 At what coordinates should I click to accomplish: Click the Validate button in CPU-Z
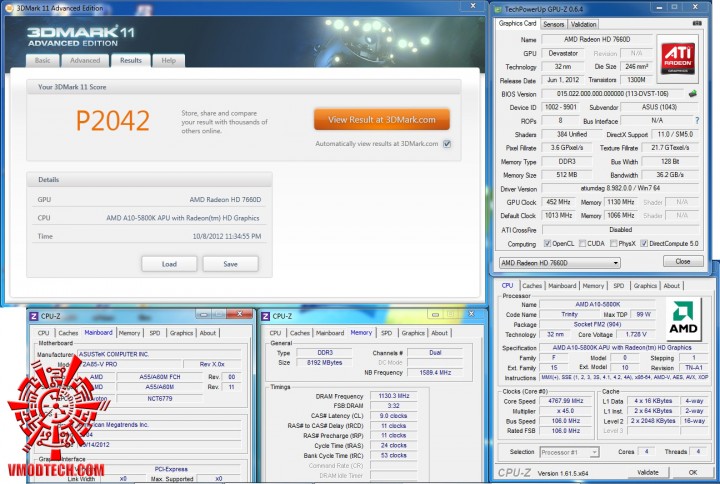(647, 472)
